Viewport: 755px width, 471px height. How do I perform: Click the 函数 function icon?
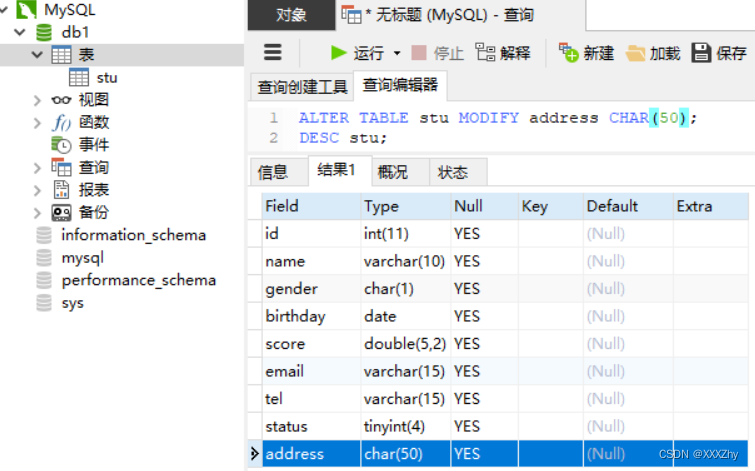61,122
